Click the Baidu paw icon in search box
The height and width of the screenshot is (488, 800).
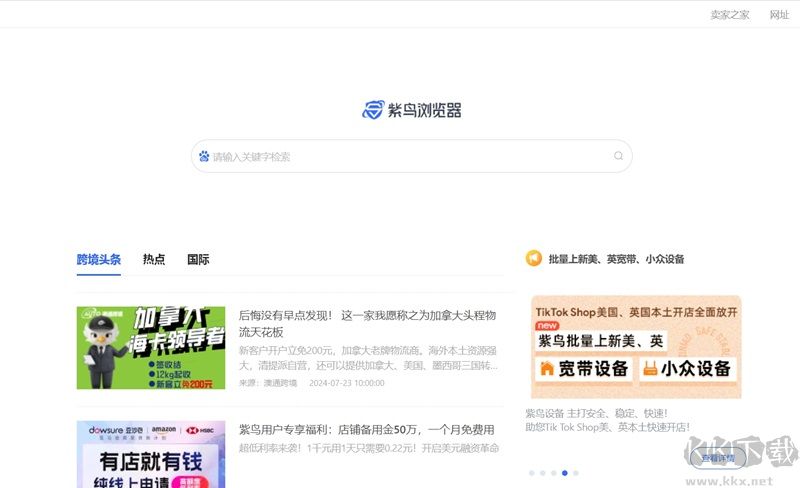coord(204,156)
